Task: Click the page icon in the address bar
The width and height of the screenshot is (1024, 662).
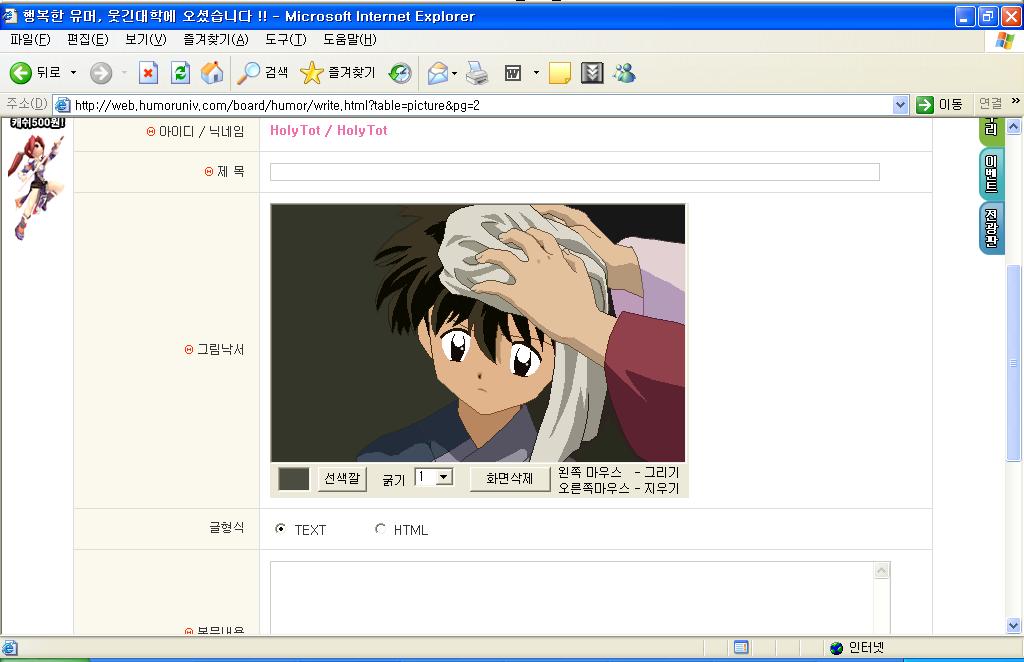Action: (63, 105)
